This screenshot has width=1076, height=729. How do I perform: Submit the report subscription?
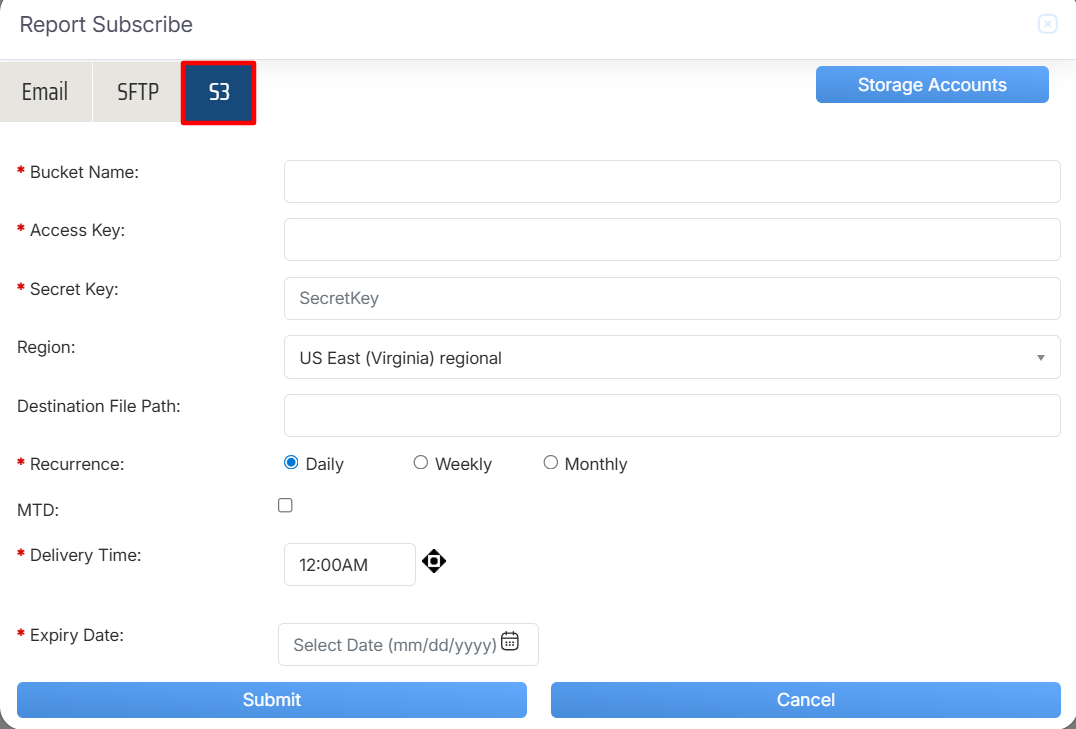tap(272, 700)
